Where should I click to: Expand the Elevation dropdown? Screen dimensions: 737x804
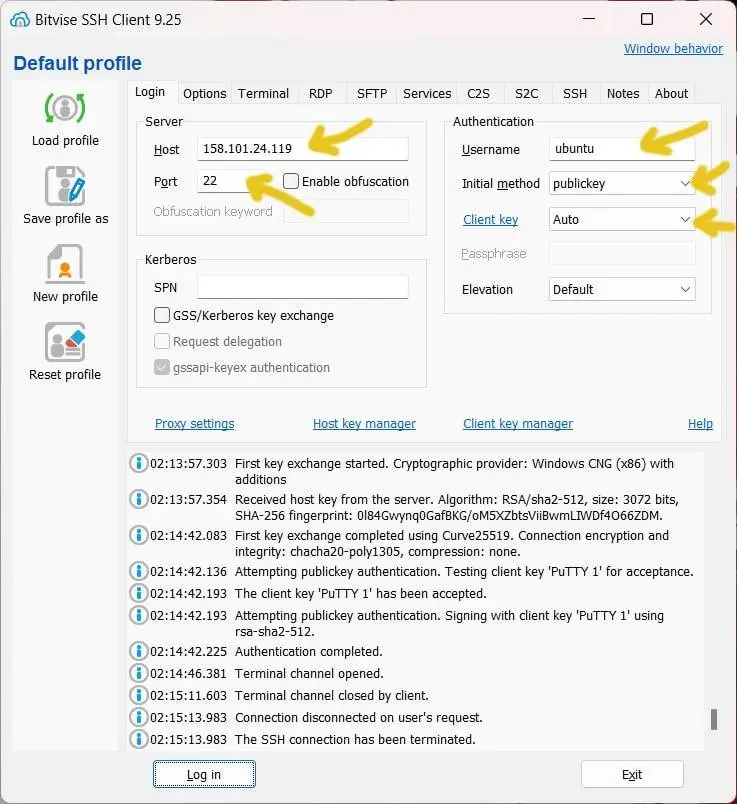click(622, 289)
